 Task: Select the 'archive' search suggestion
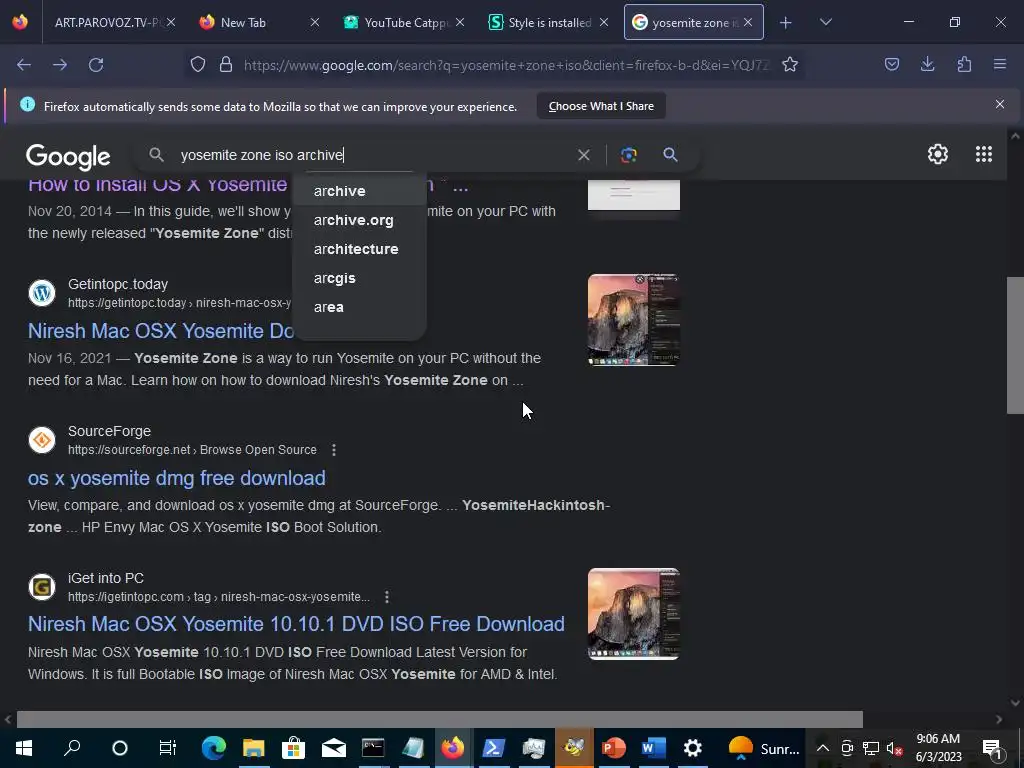(x=359, y=191)
